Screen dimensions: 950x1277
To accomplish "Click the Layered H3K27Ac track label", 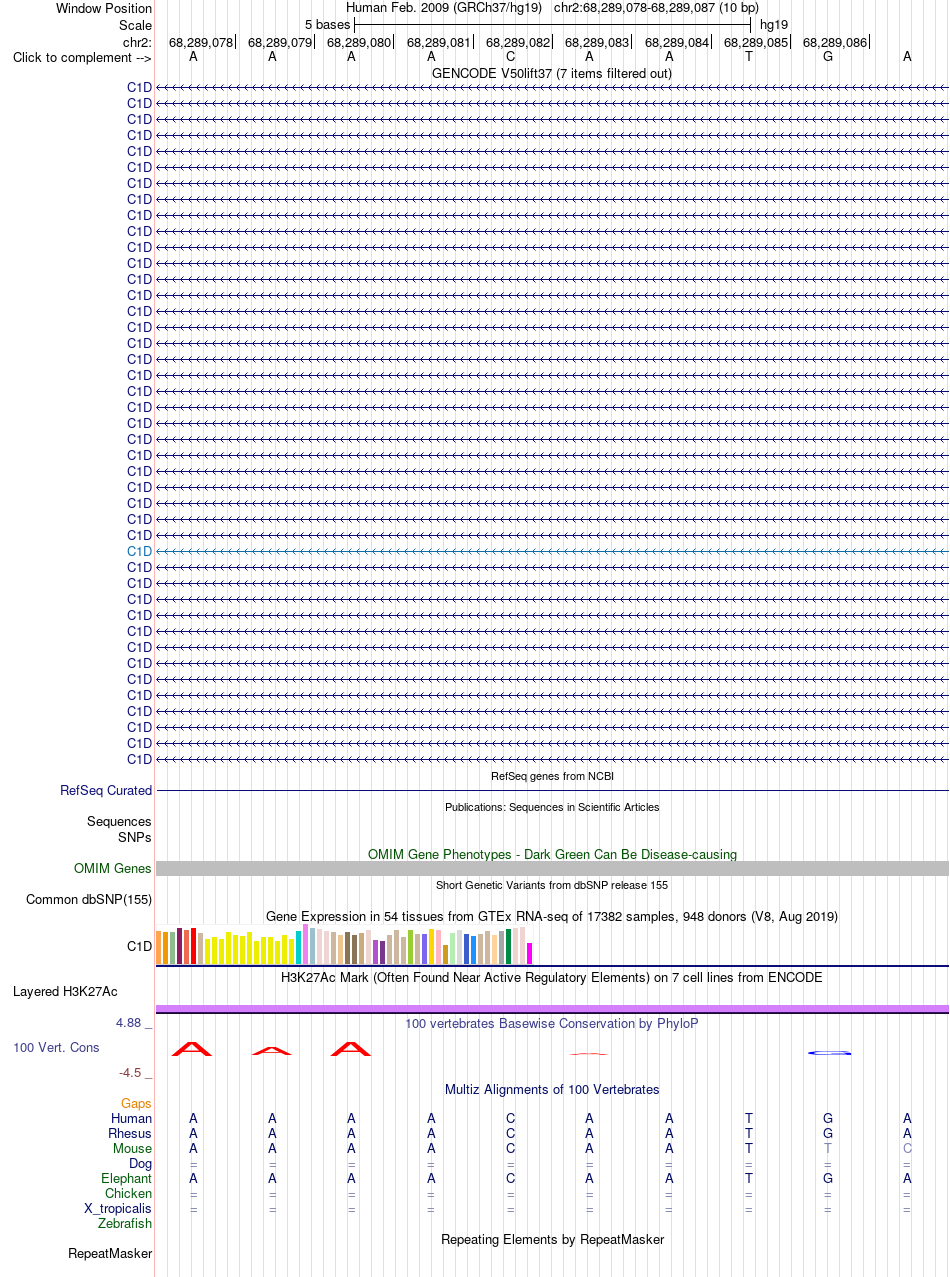I will point(65,992).
